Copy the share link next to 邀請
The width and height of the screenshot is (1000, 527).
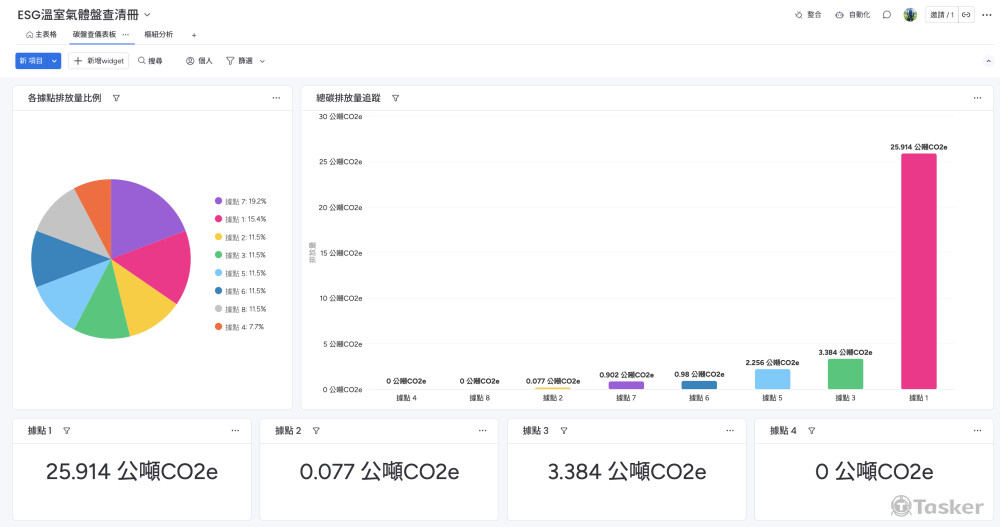(x=967, y=15)
